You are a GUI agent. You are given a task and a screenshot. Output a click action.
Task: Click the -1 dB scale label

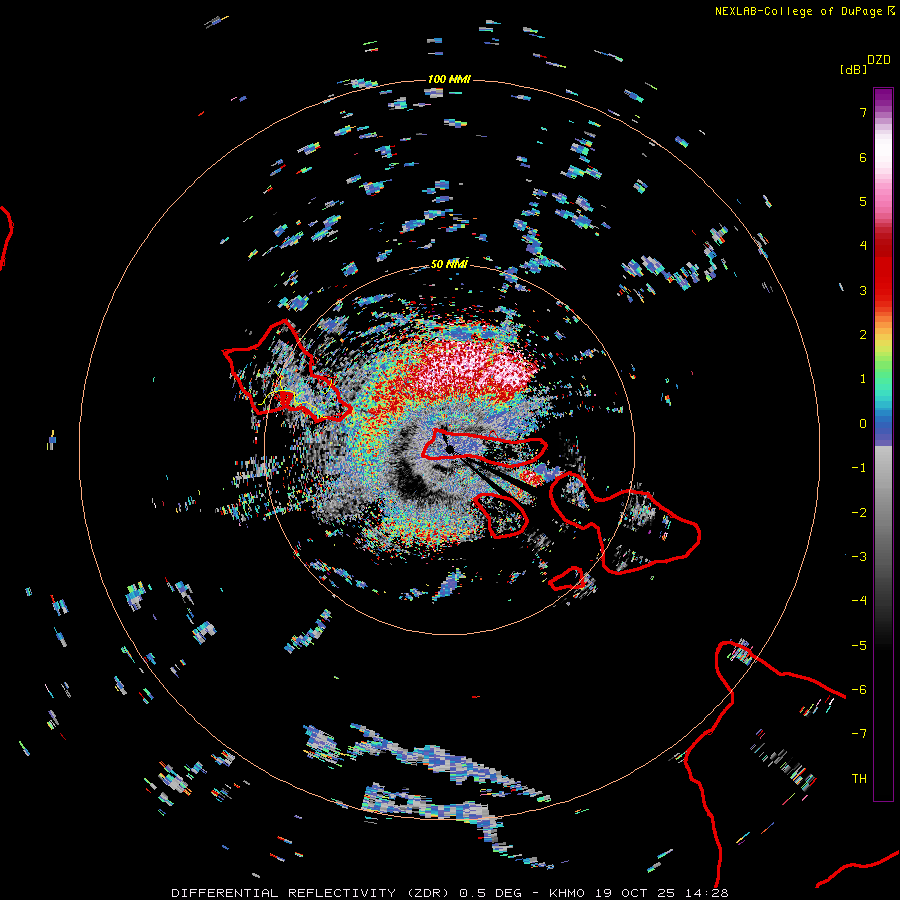coord(859,468)
